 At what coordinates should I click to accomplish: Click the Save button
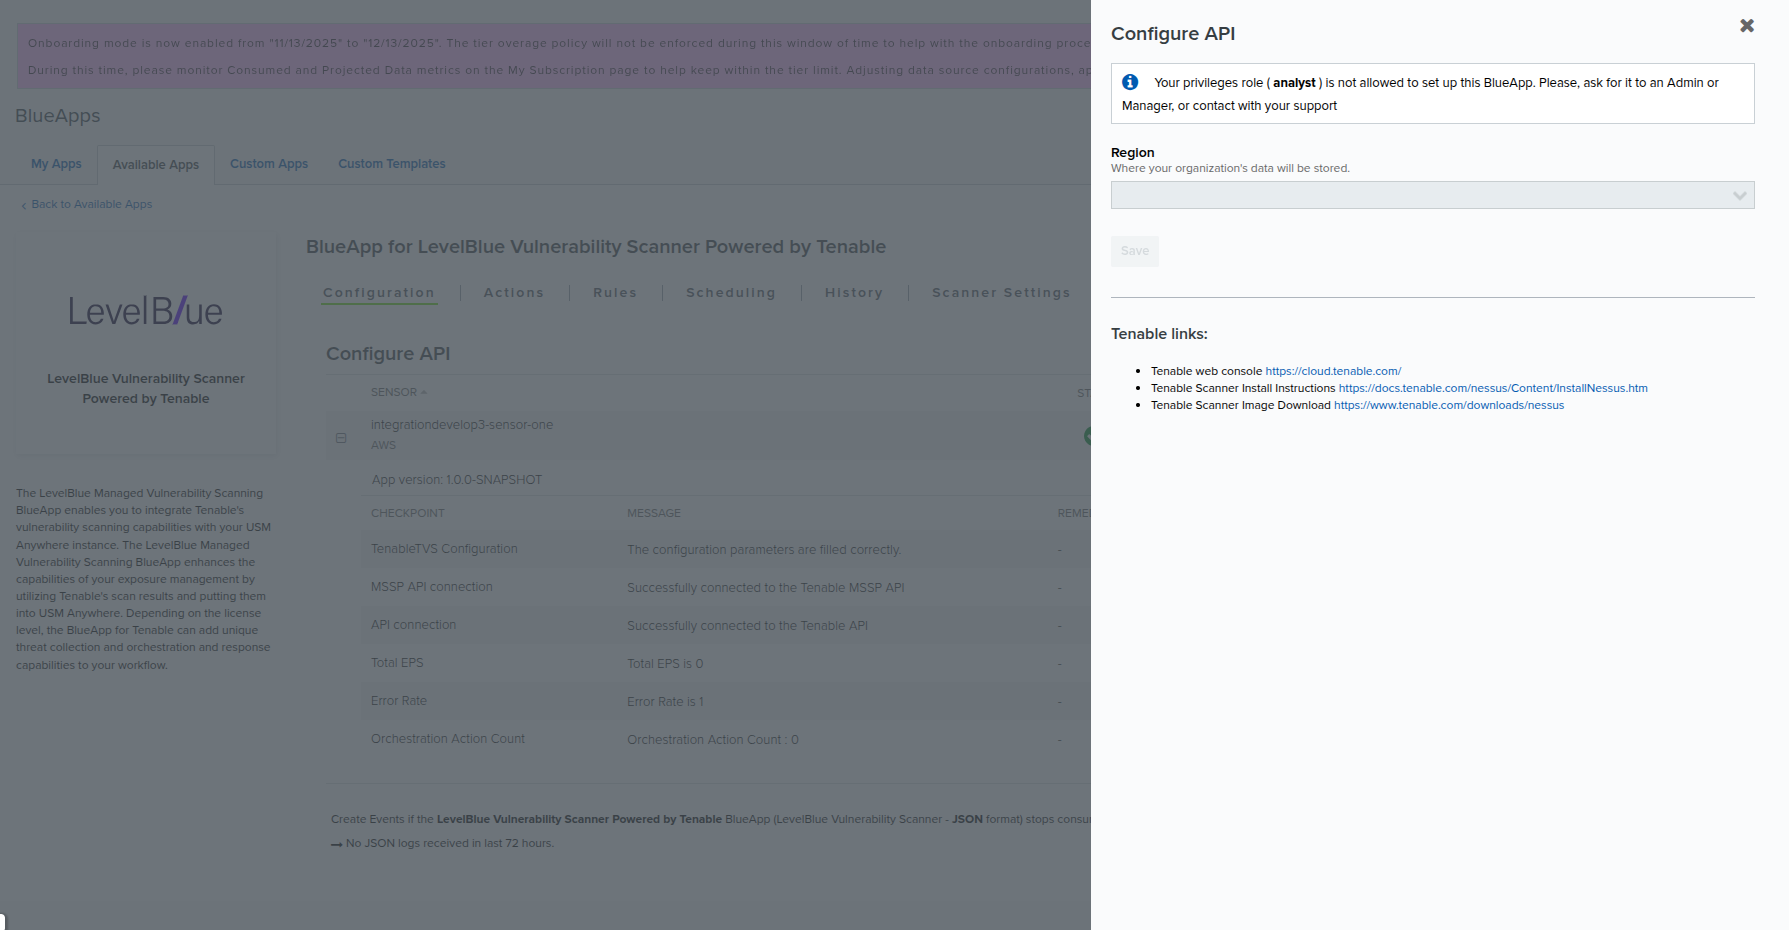point(1135,251)
